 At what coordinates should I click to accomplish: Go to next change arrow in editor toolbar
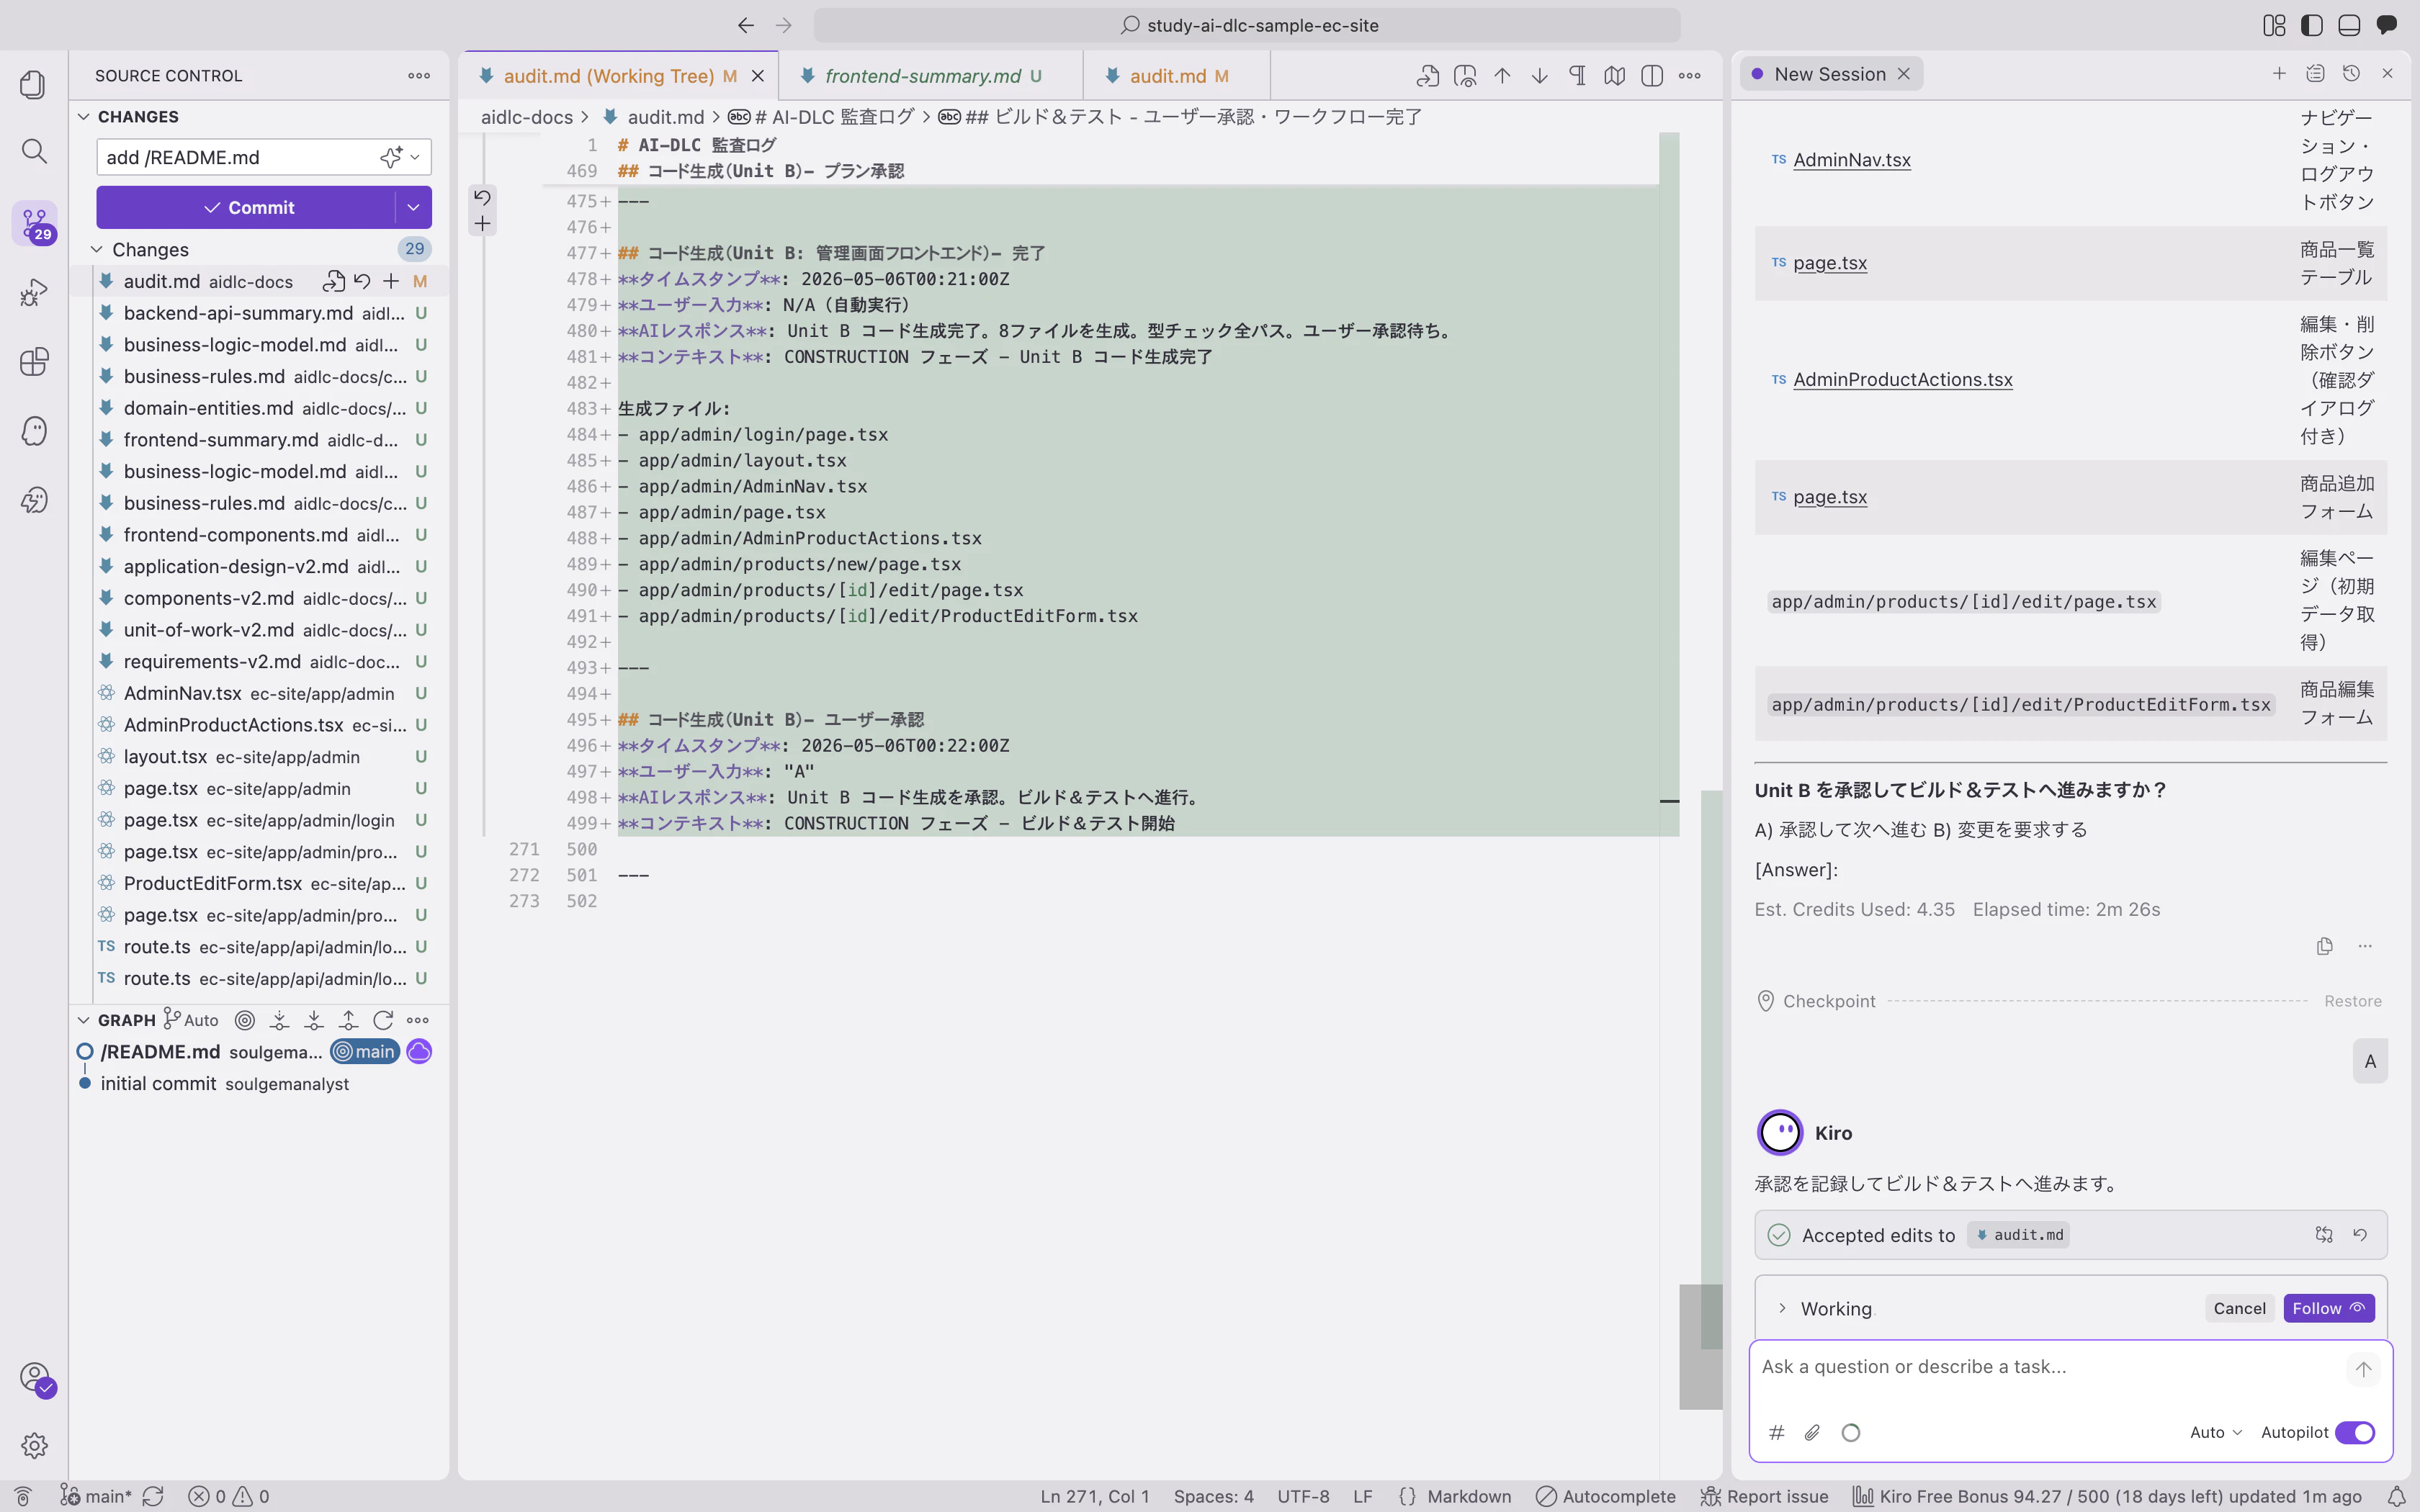tap(1540, 76)
